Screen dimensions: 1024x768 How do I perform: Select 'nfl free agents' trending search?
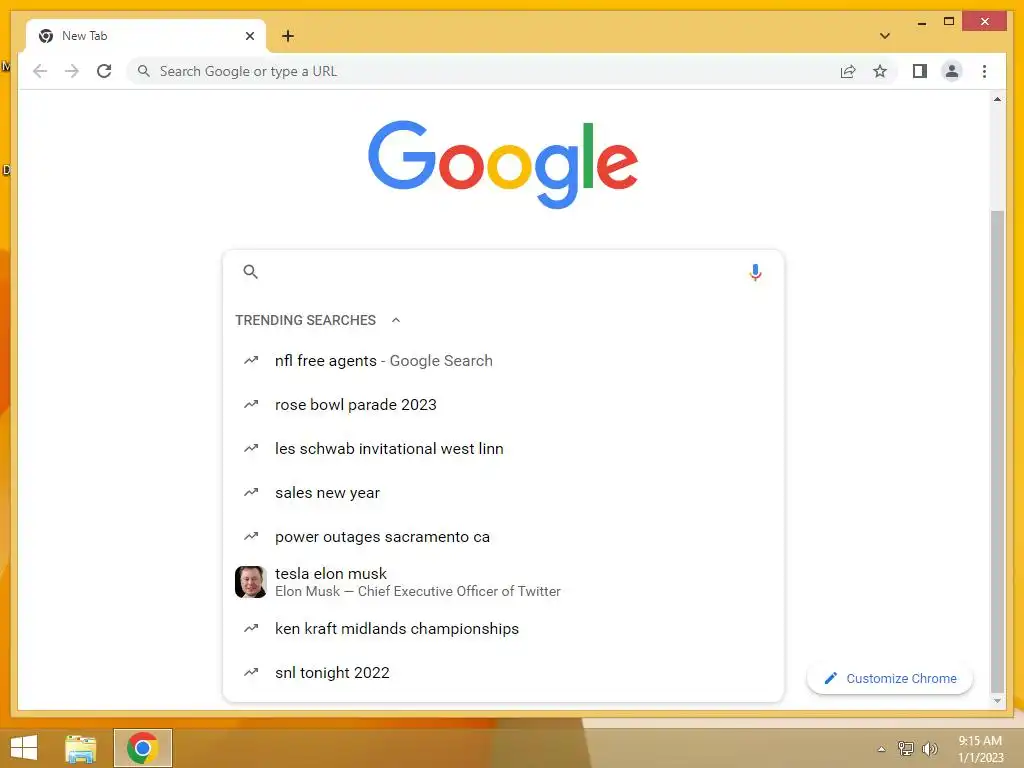503,360
